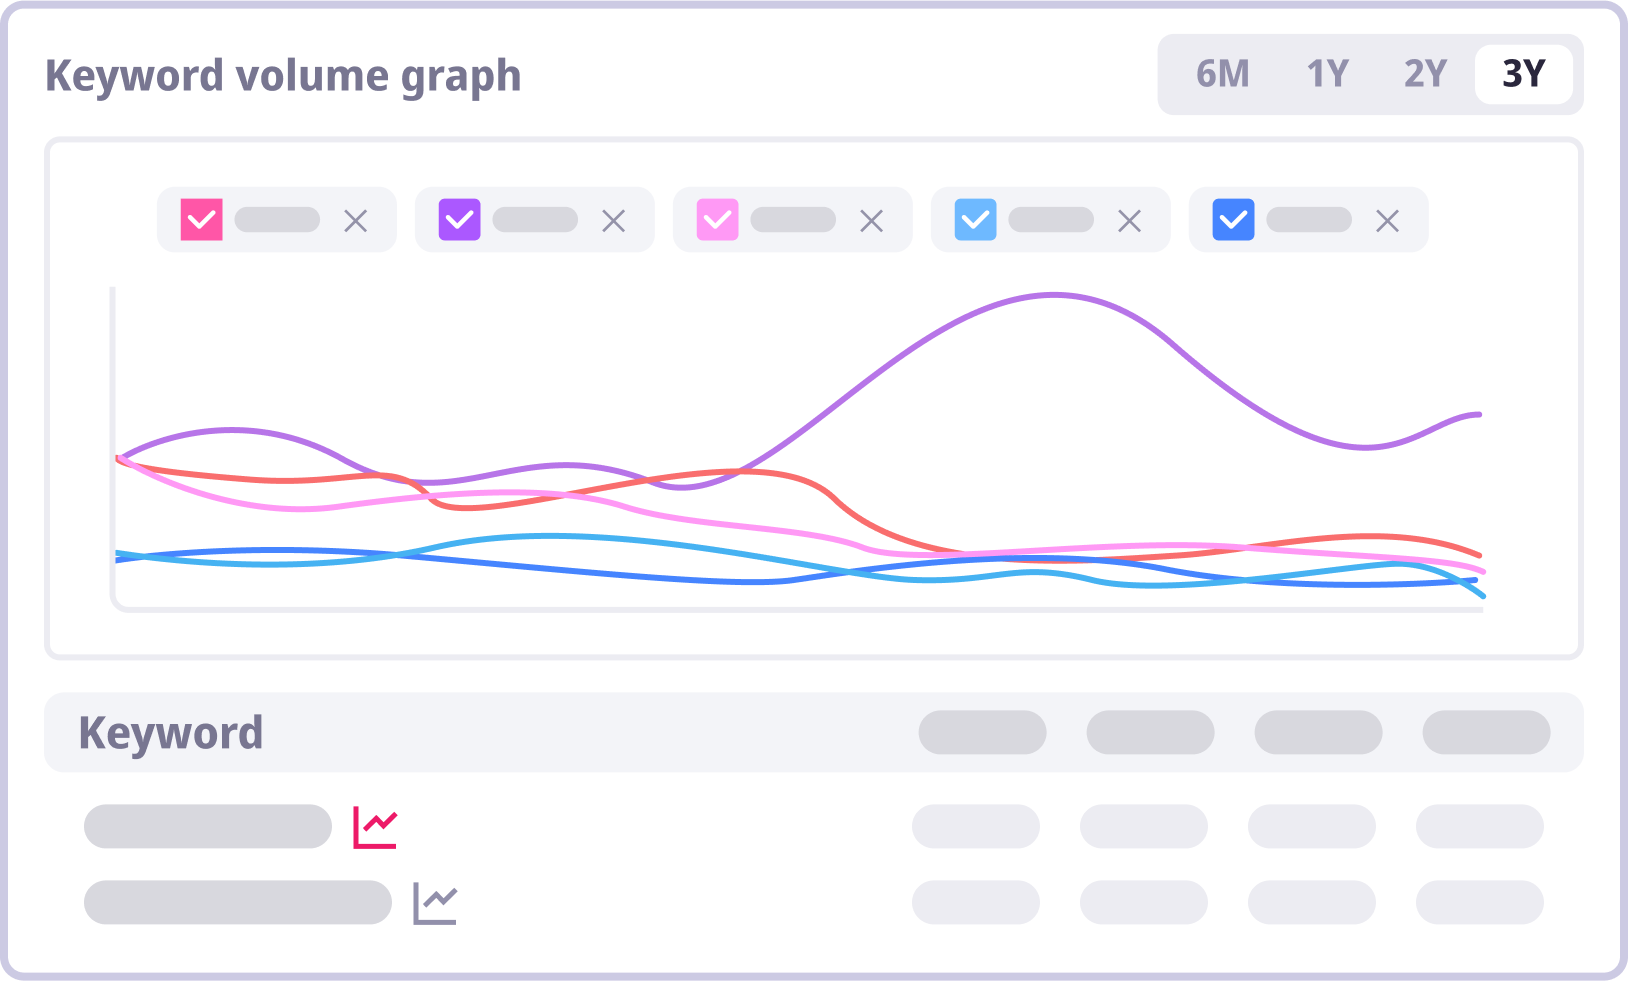Click the gray trend chart icon

coord(435,903)
